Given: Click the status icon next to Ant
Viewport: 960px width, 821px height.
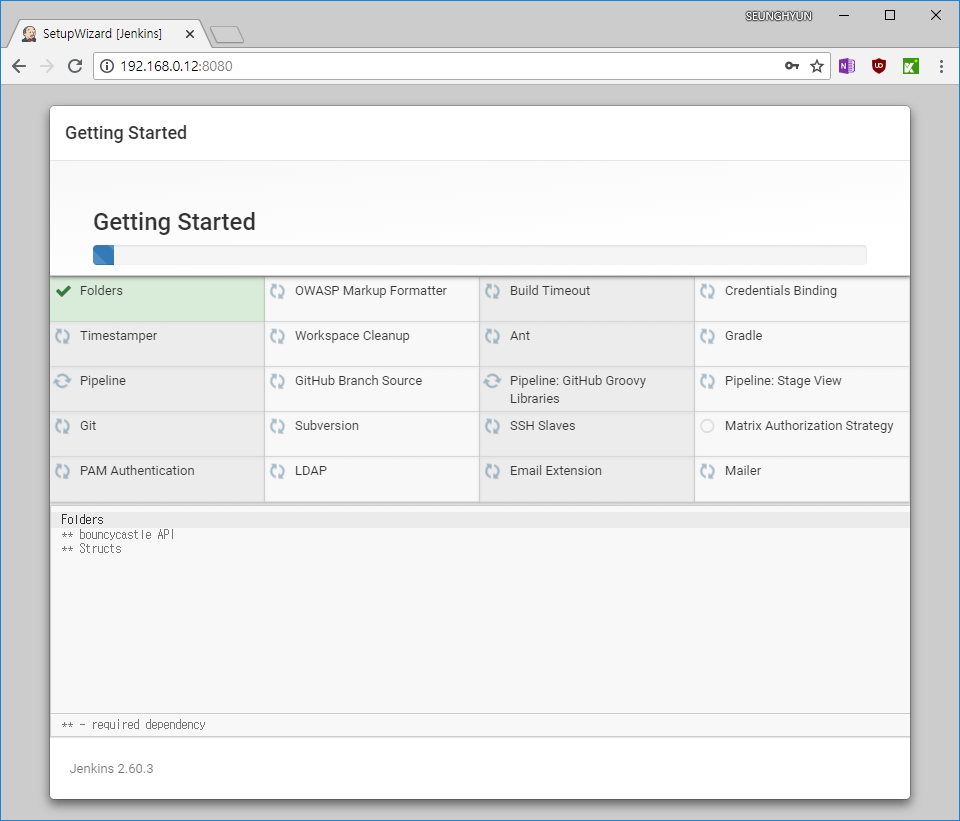Looking at the screenshot, I should 493,336.
